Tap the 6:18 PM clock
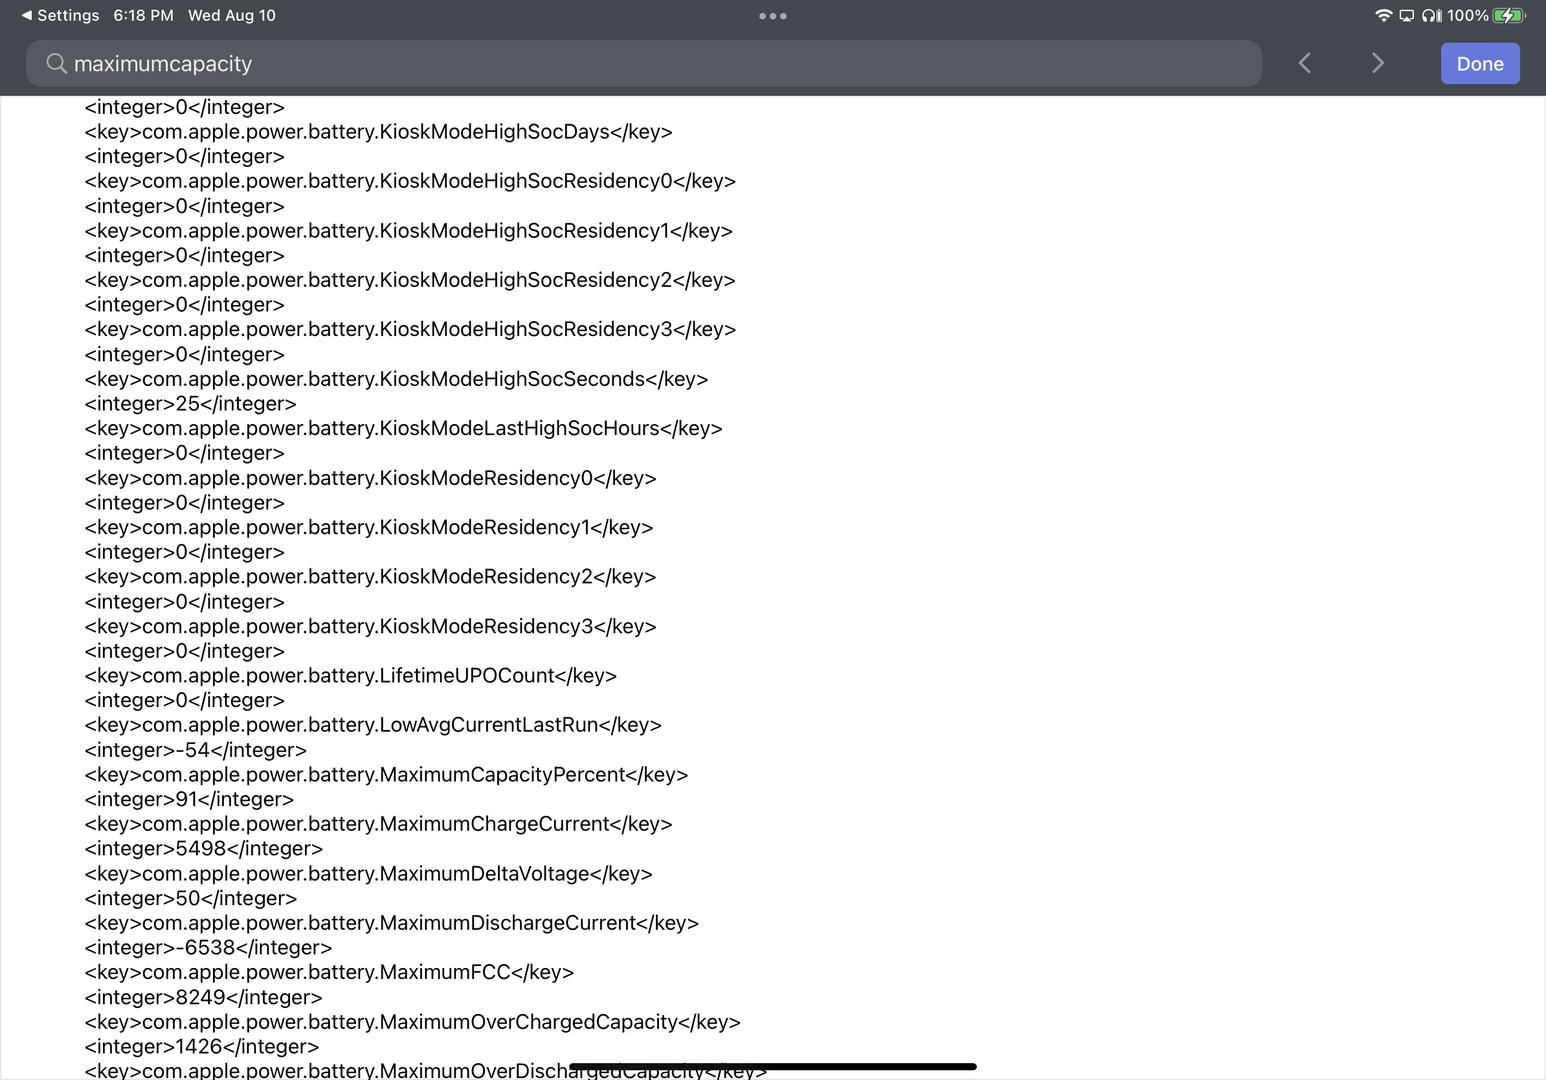Image resolution: width=1546 pixels, height=1080 pixels. 143,16
